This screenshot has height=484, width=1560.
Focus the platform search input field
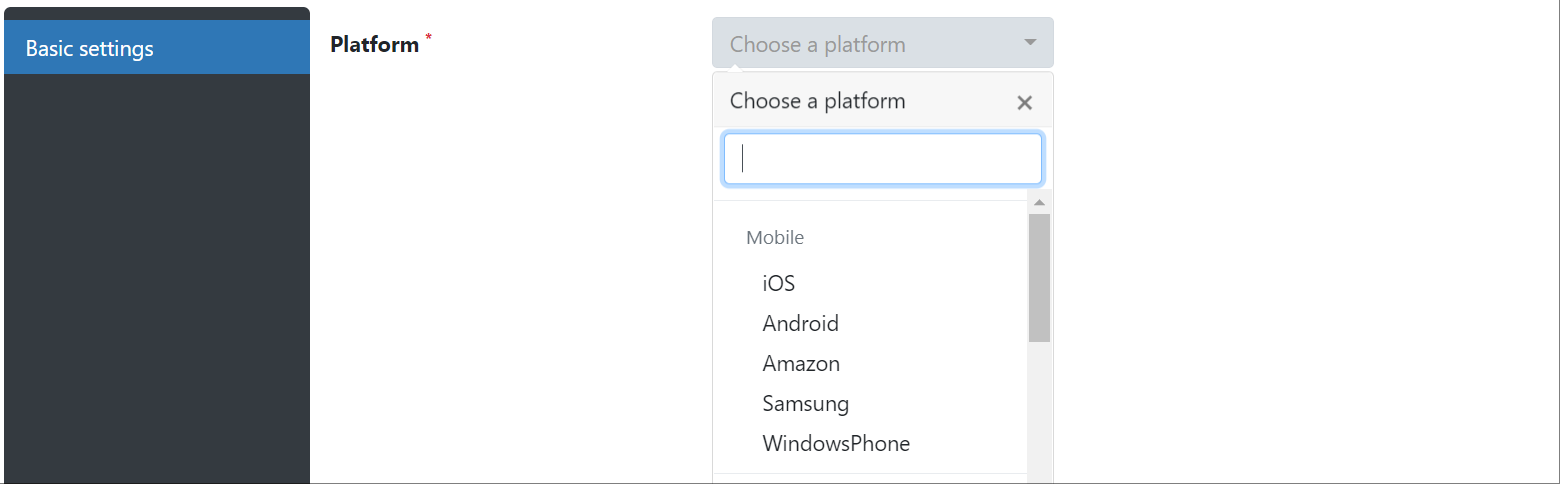(882, 159)
